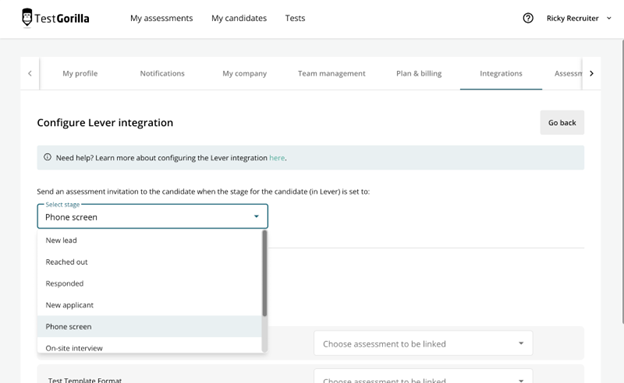
Task: Open the help question mark icon
Action: tap(528, 18)
